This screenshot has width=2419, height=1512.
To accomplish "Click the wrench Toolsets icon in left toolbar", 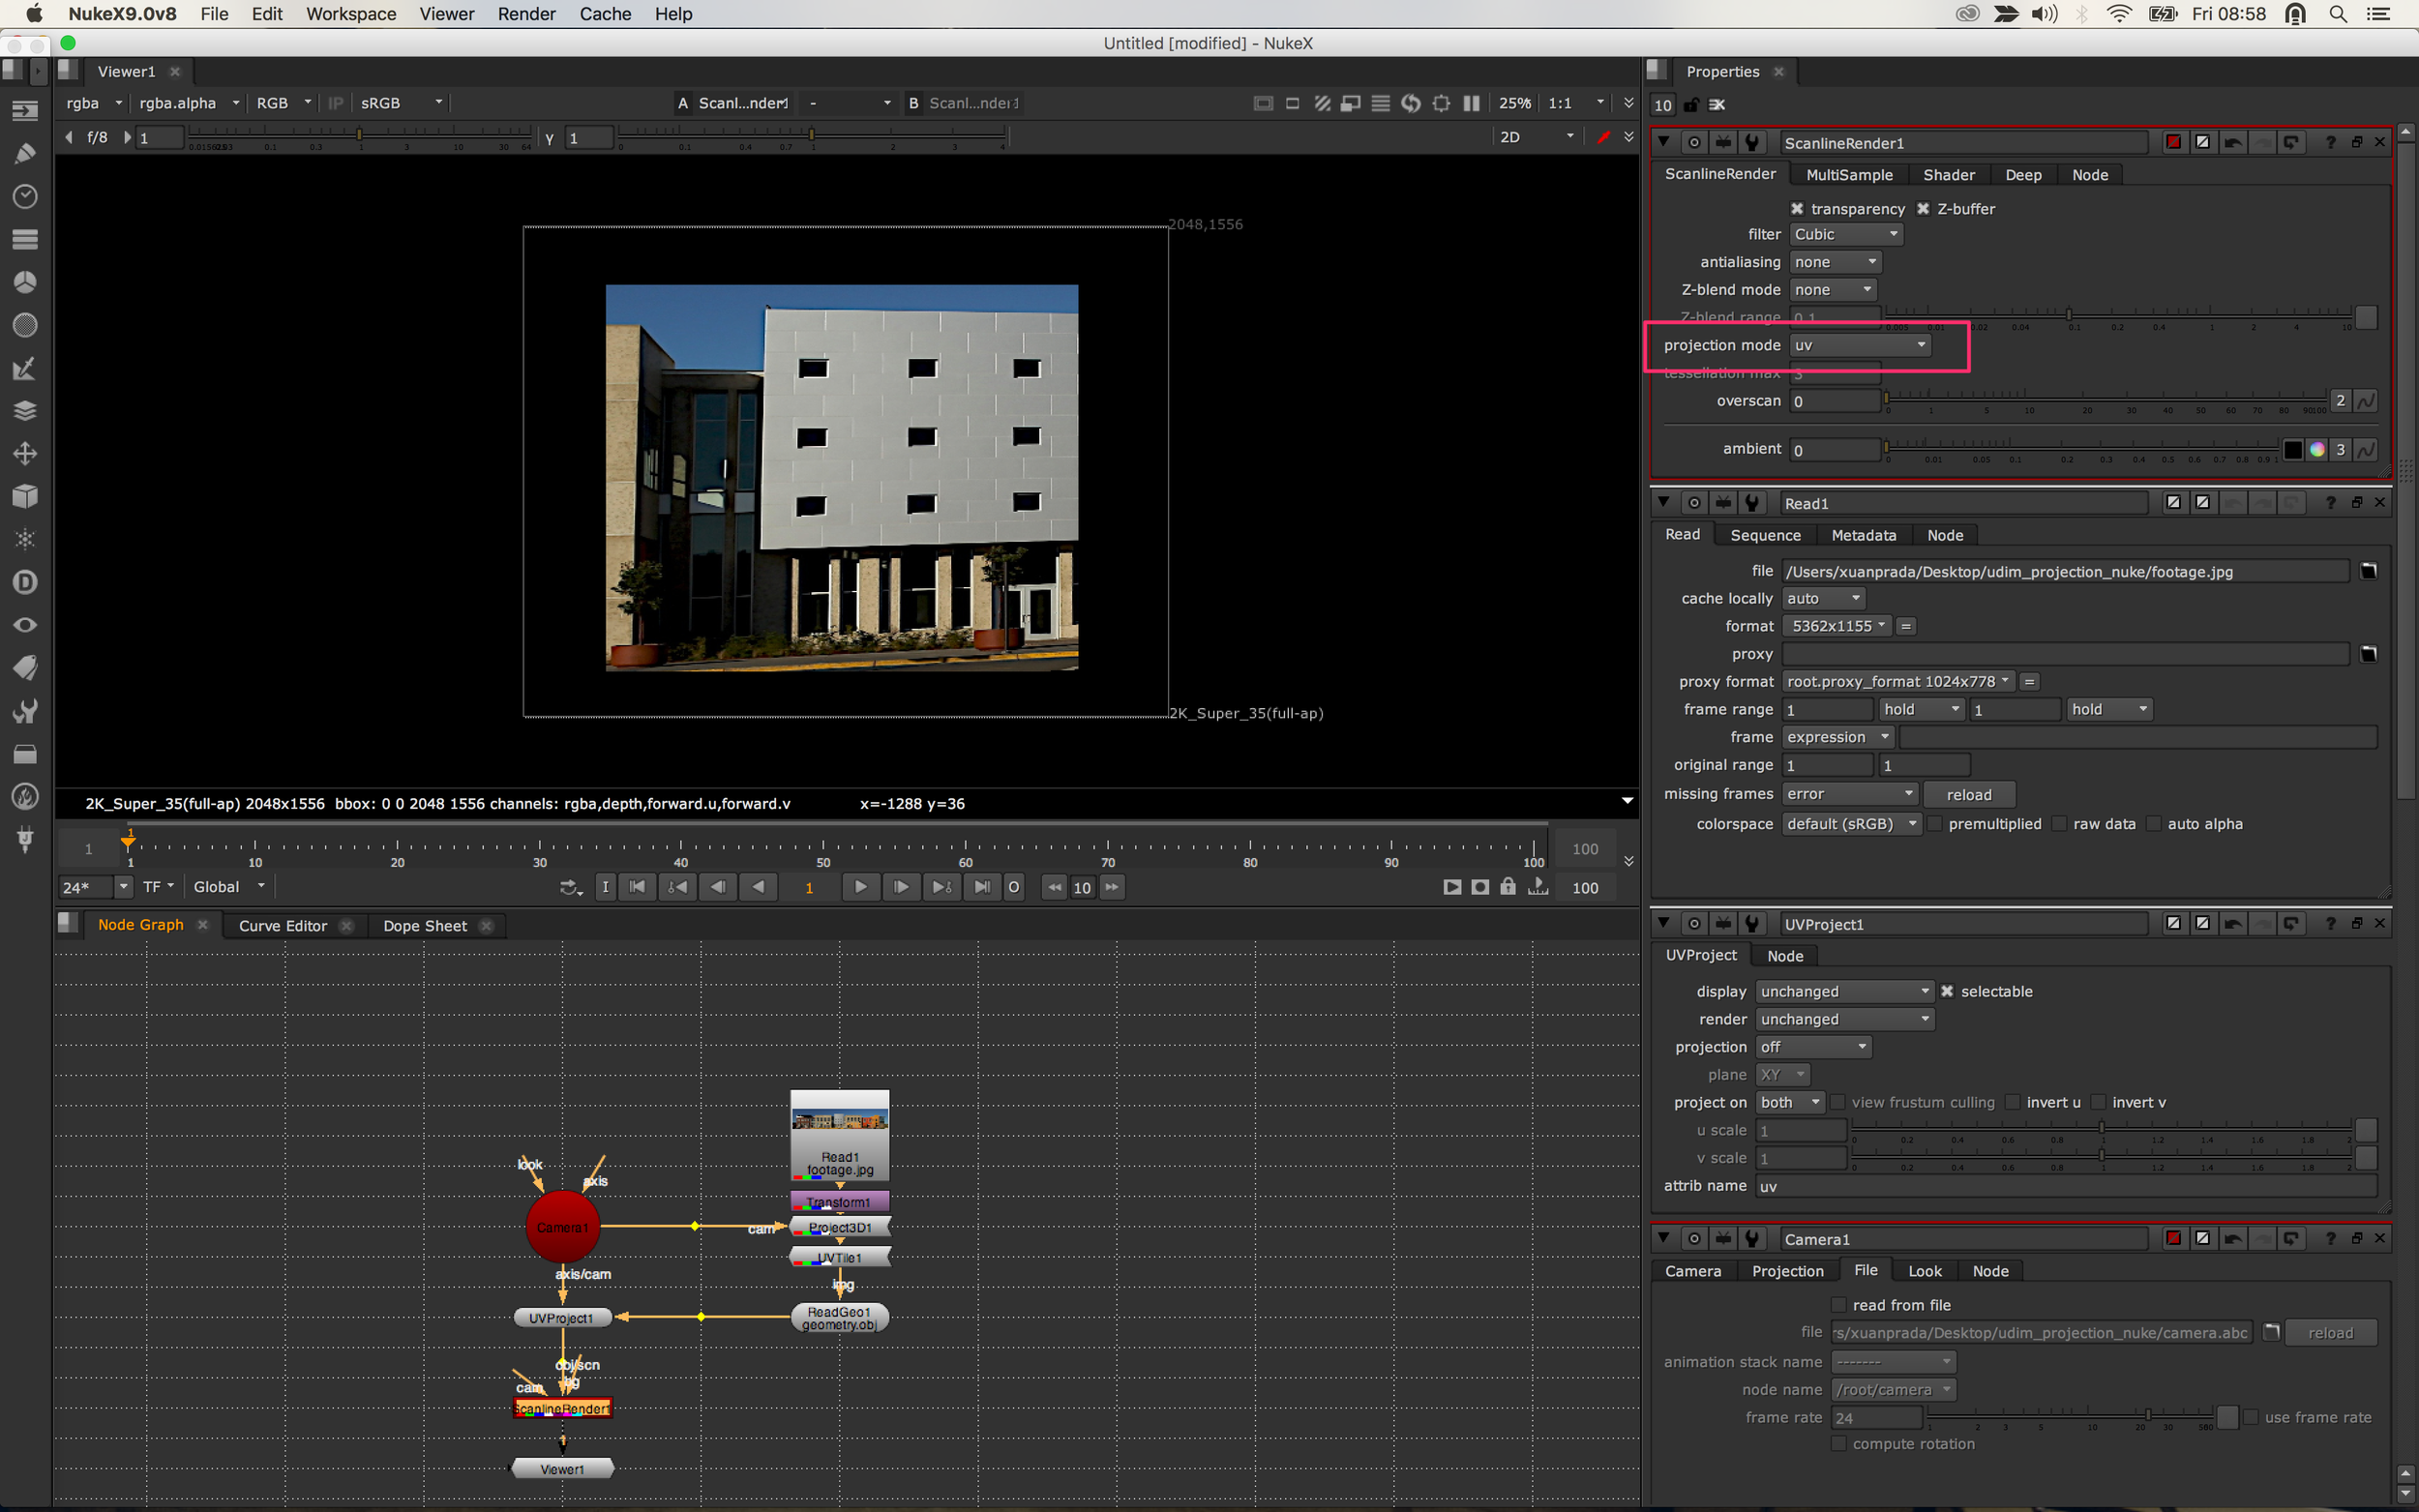I will (25, 711).
